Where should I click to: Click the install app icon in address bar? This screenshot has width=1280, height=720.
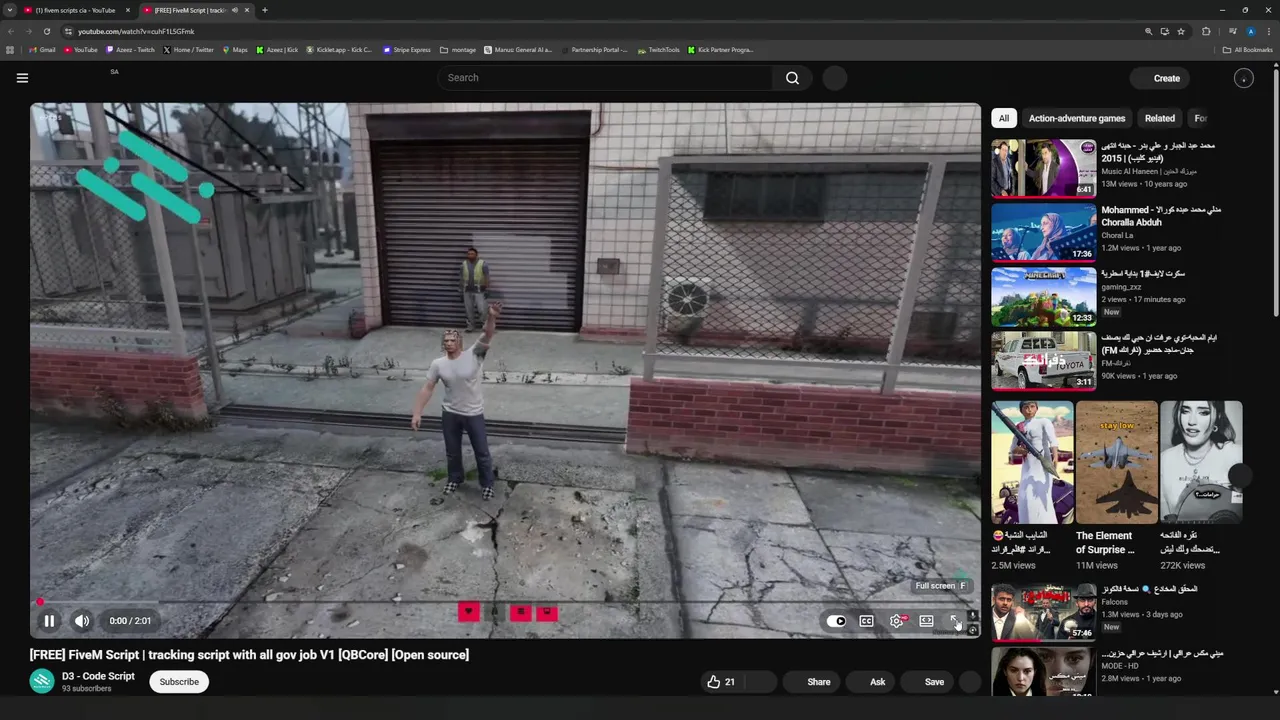[1165, 31]
